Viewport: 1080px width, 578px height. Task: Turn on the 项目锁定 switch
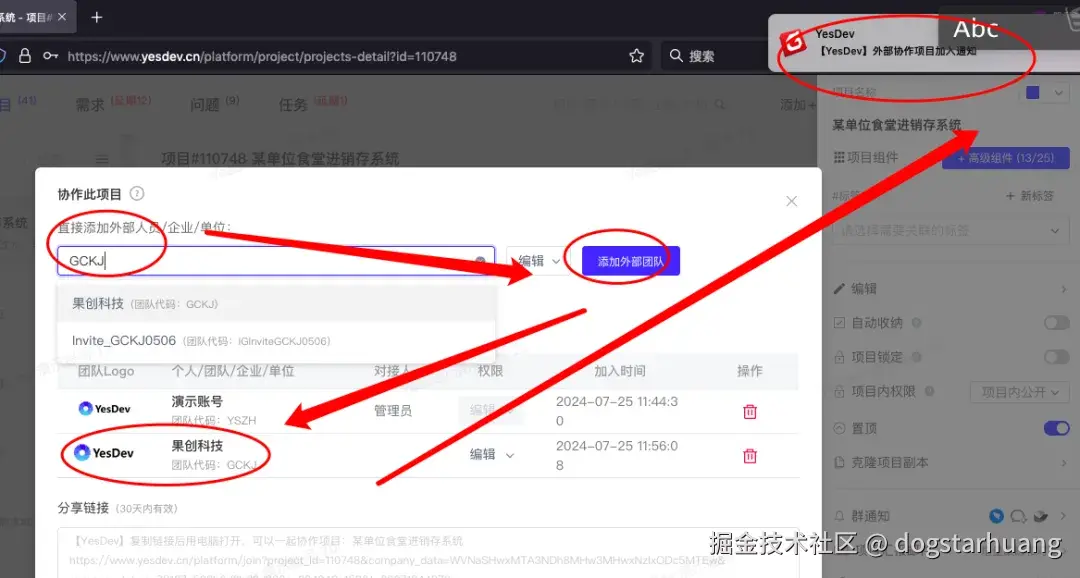(1056, 357)
